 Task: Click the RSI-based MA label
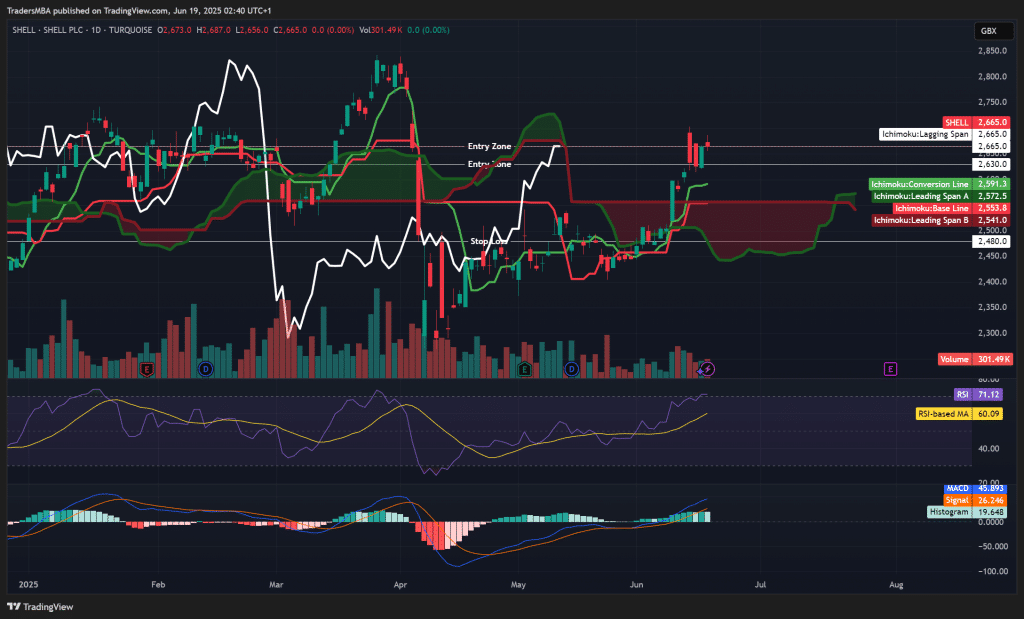(944, 413)
